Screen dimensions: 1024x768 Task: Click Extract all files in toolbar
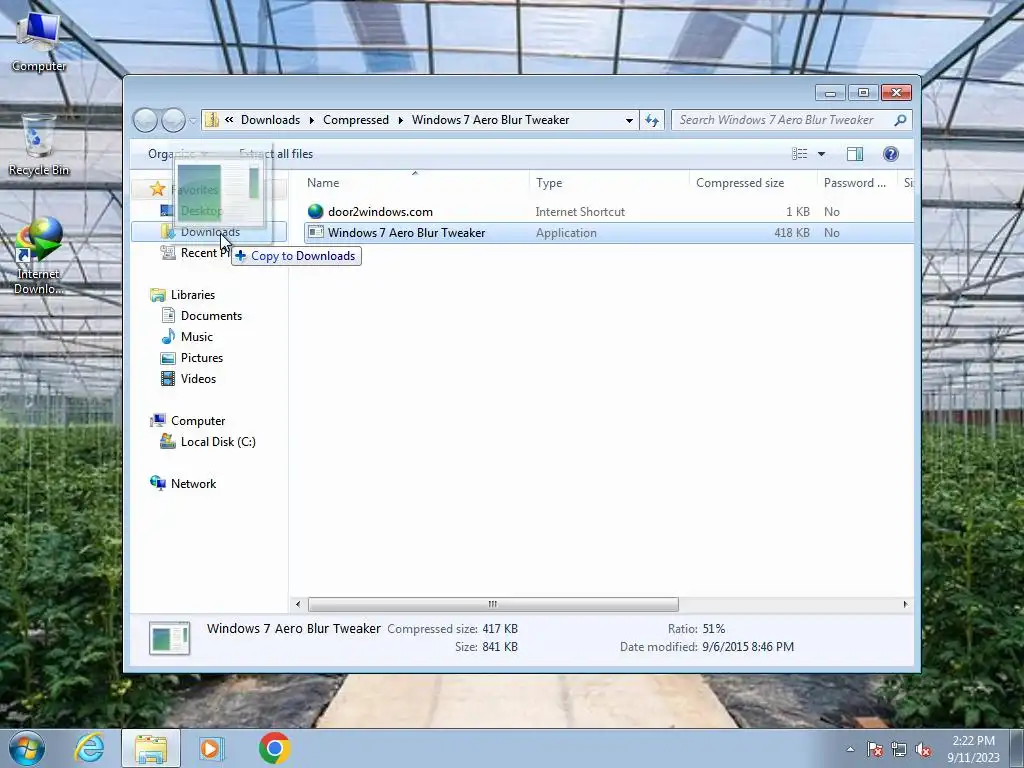(x=276, y=154)
